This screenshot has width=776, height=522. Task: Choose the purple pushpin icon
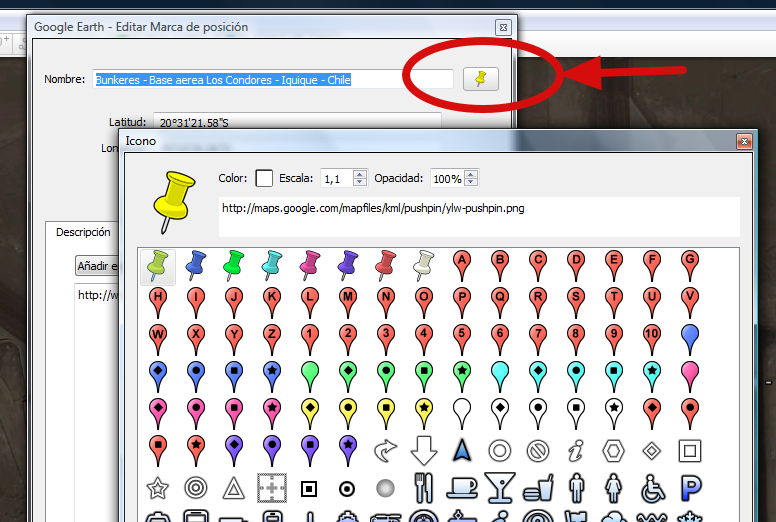click(x=348, y=265)
